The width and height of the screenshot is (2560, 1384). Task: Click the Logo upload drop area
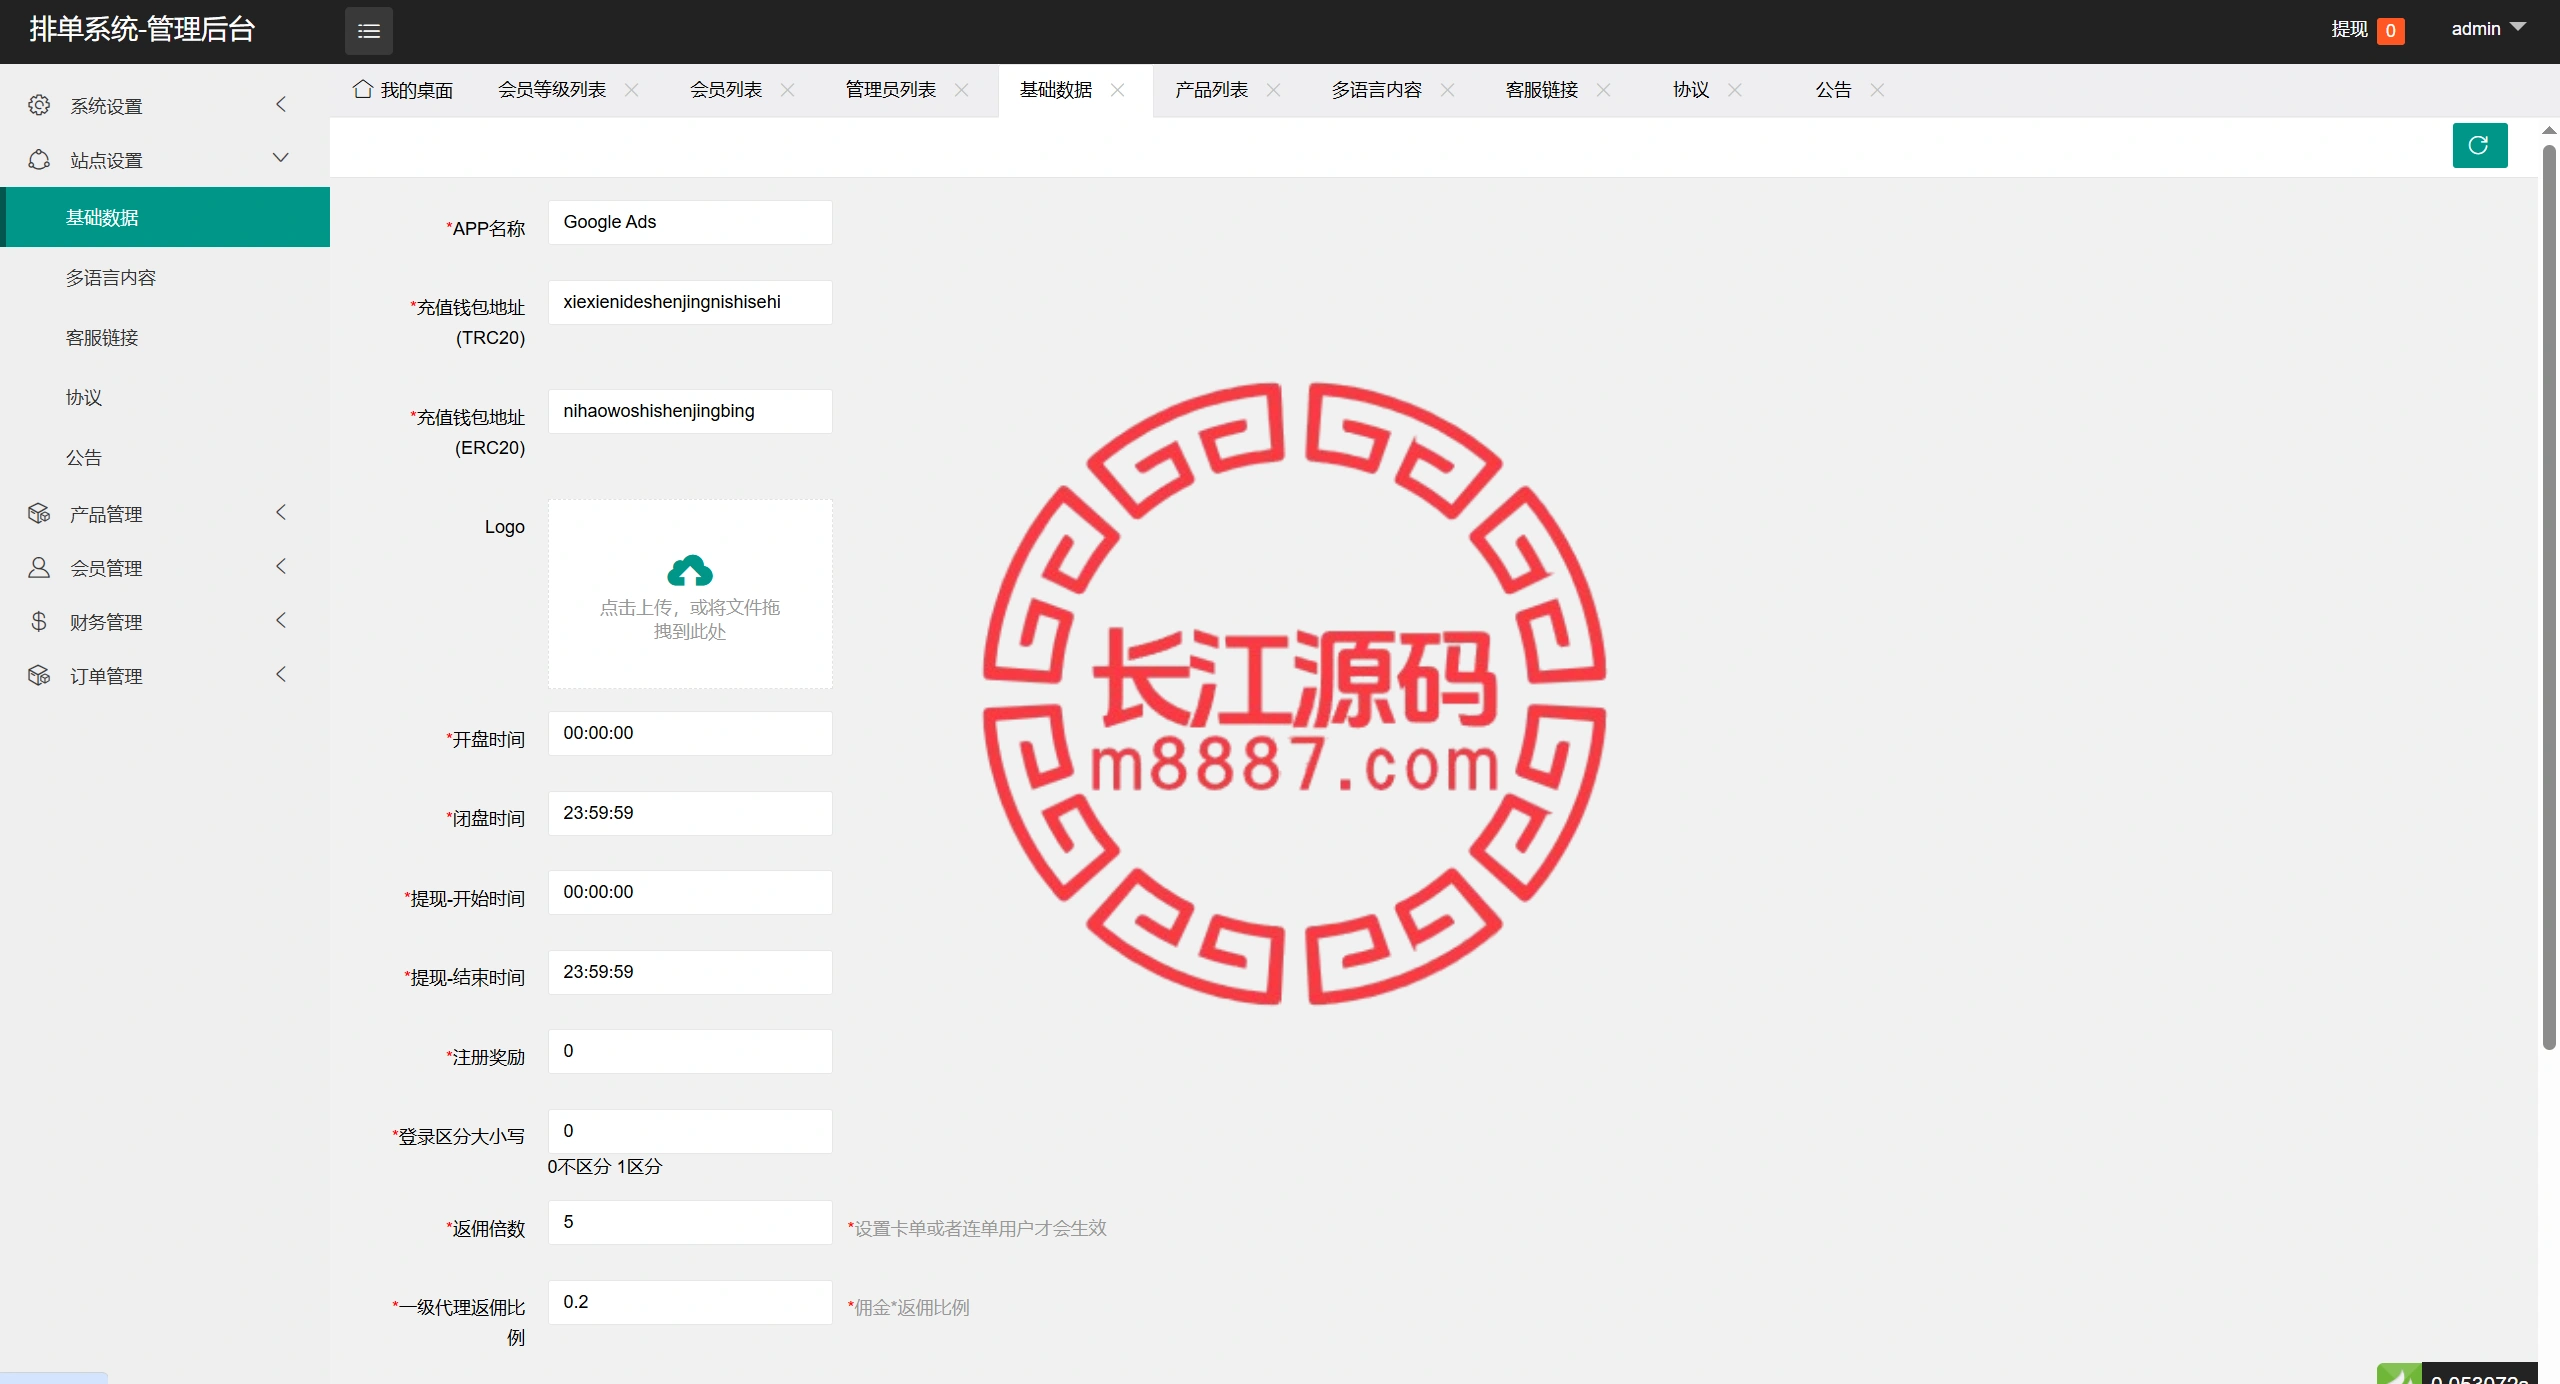click(x=690, y=594)
